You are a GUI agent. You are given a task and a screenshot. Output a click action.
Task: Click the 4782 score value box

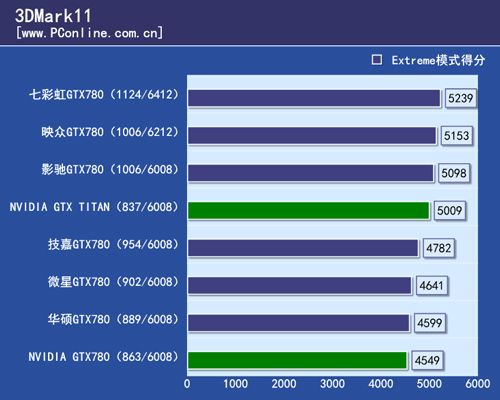(438, 248)
